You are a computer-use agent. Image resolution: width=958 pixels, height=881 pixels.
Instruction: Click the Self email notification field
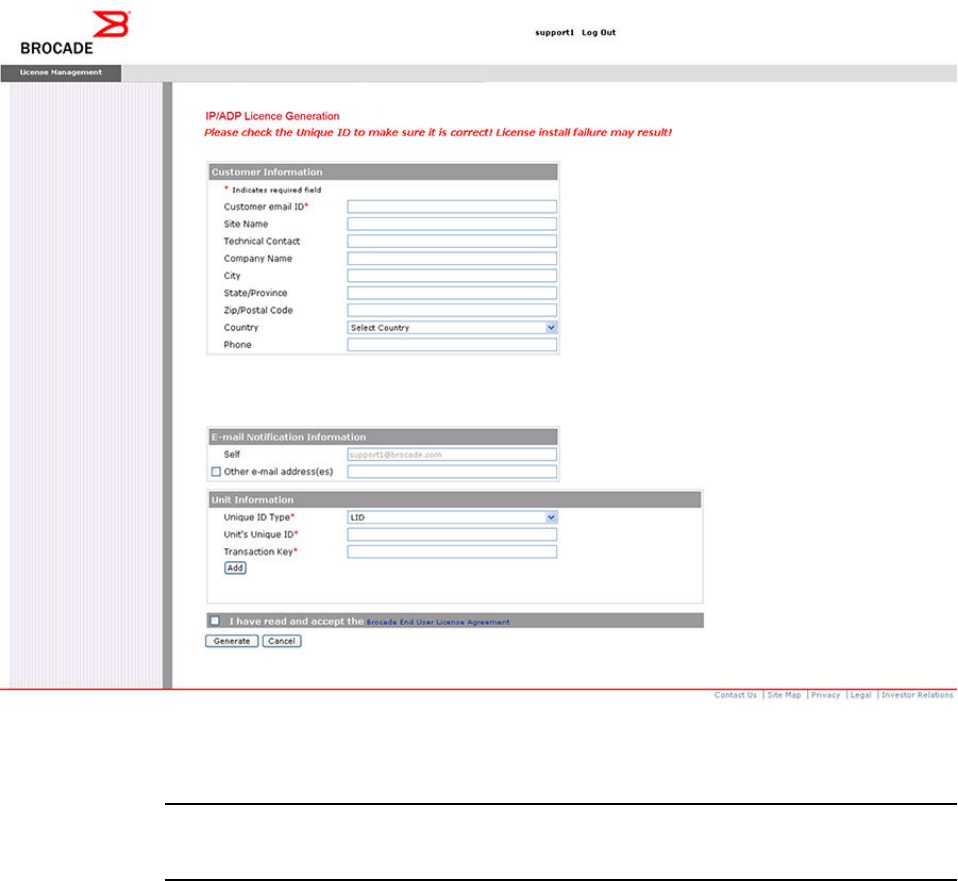452,455
